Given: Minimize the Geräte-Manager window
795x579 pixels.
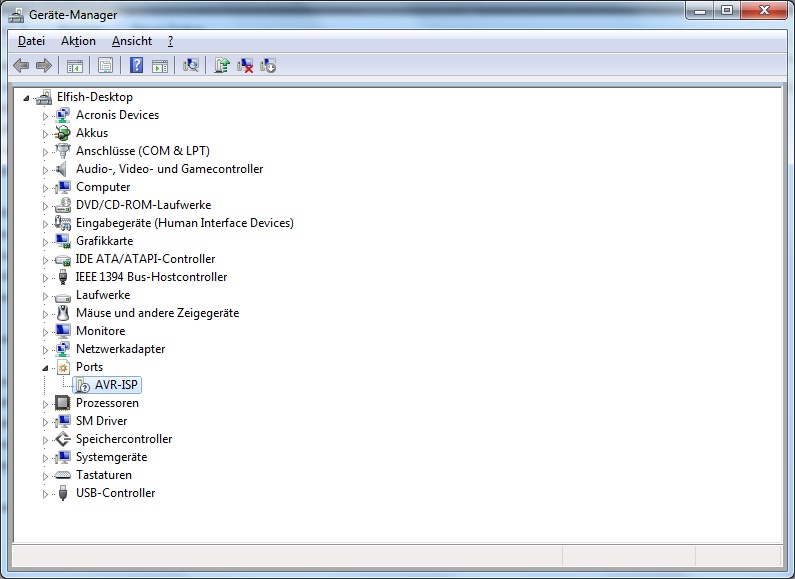Looking at the screenshot, I should [x=700, y=10].
